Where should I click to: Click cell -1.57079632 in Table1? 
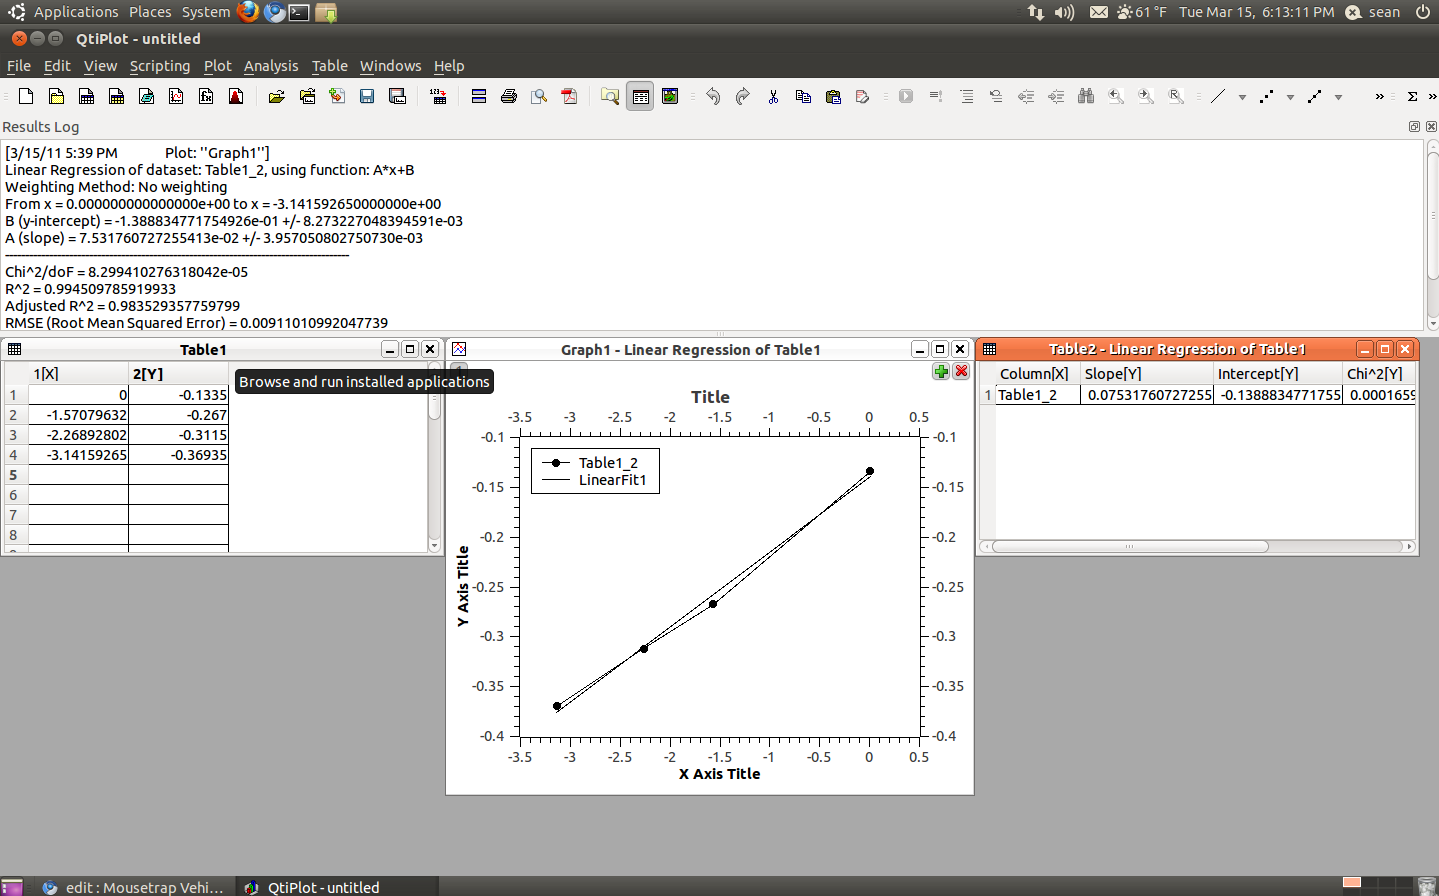point(79,415)
